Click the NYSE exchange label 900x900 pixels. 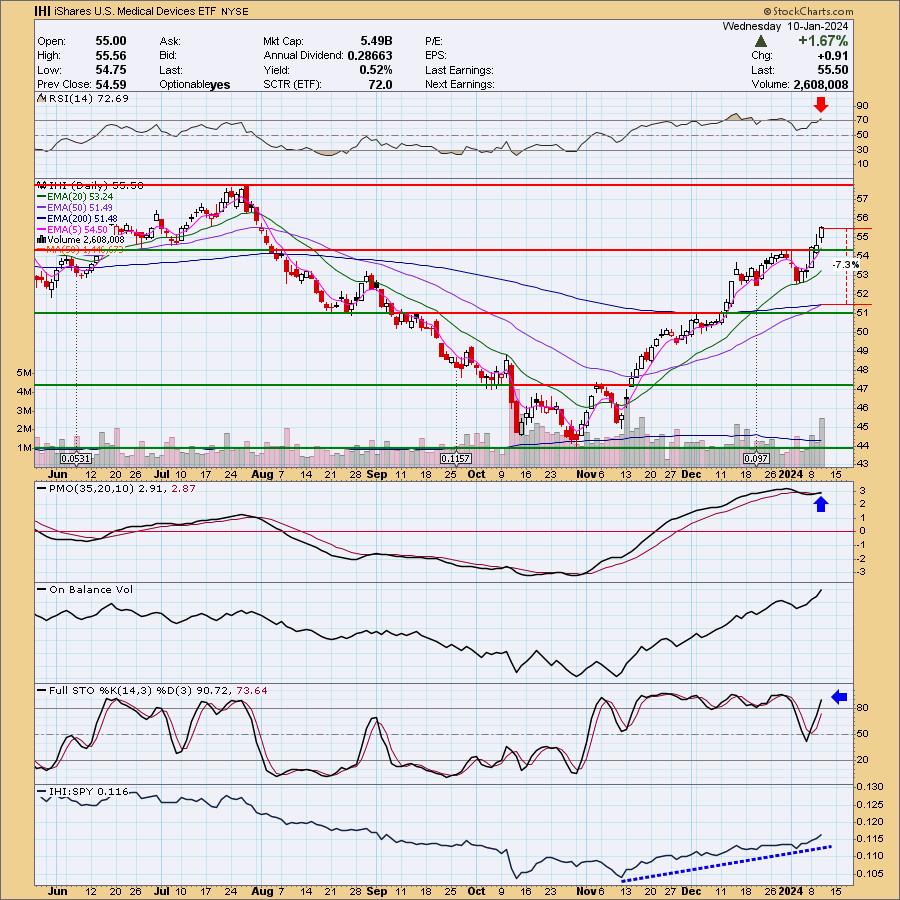234,11
